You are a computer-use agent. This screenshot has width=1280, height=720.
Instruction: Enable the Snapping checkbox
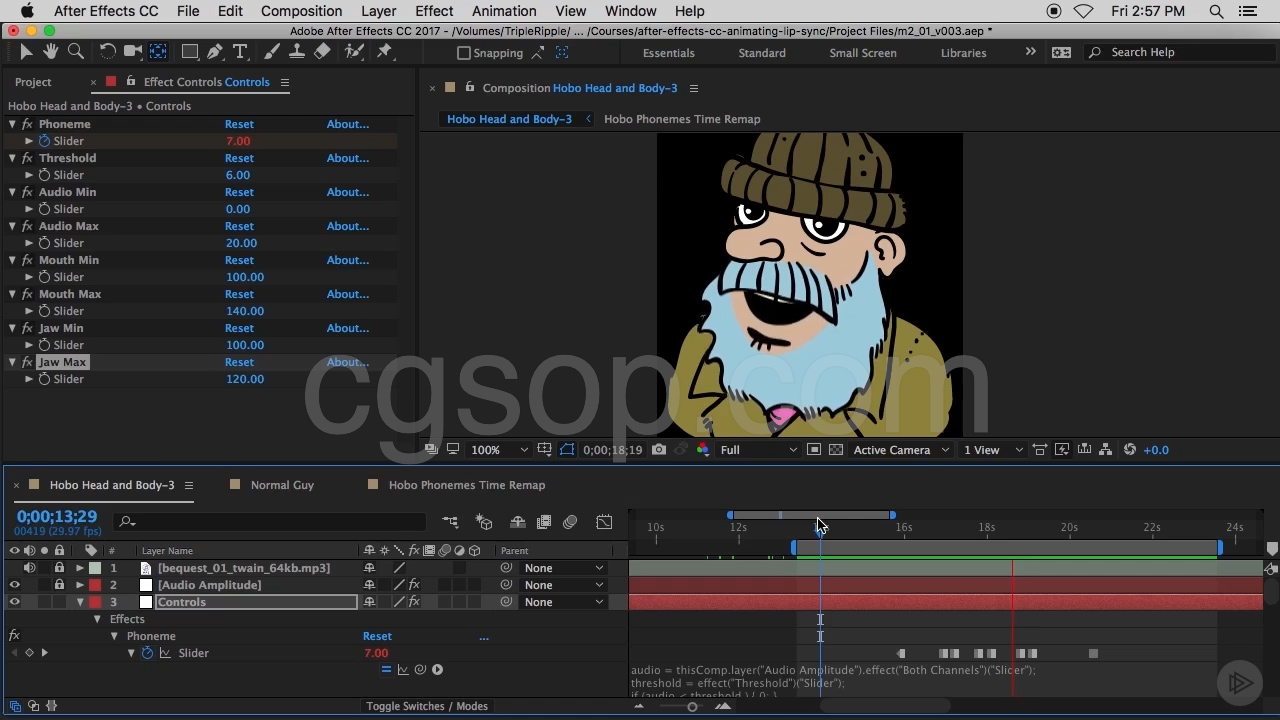(x=464, y=53)
